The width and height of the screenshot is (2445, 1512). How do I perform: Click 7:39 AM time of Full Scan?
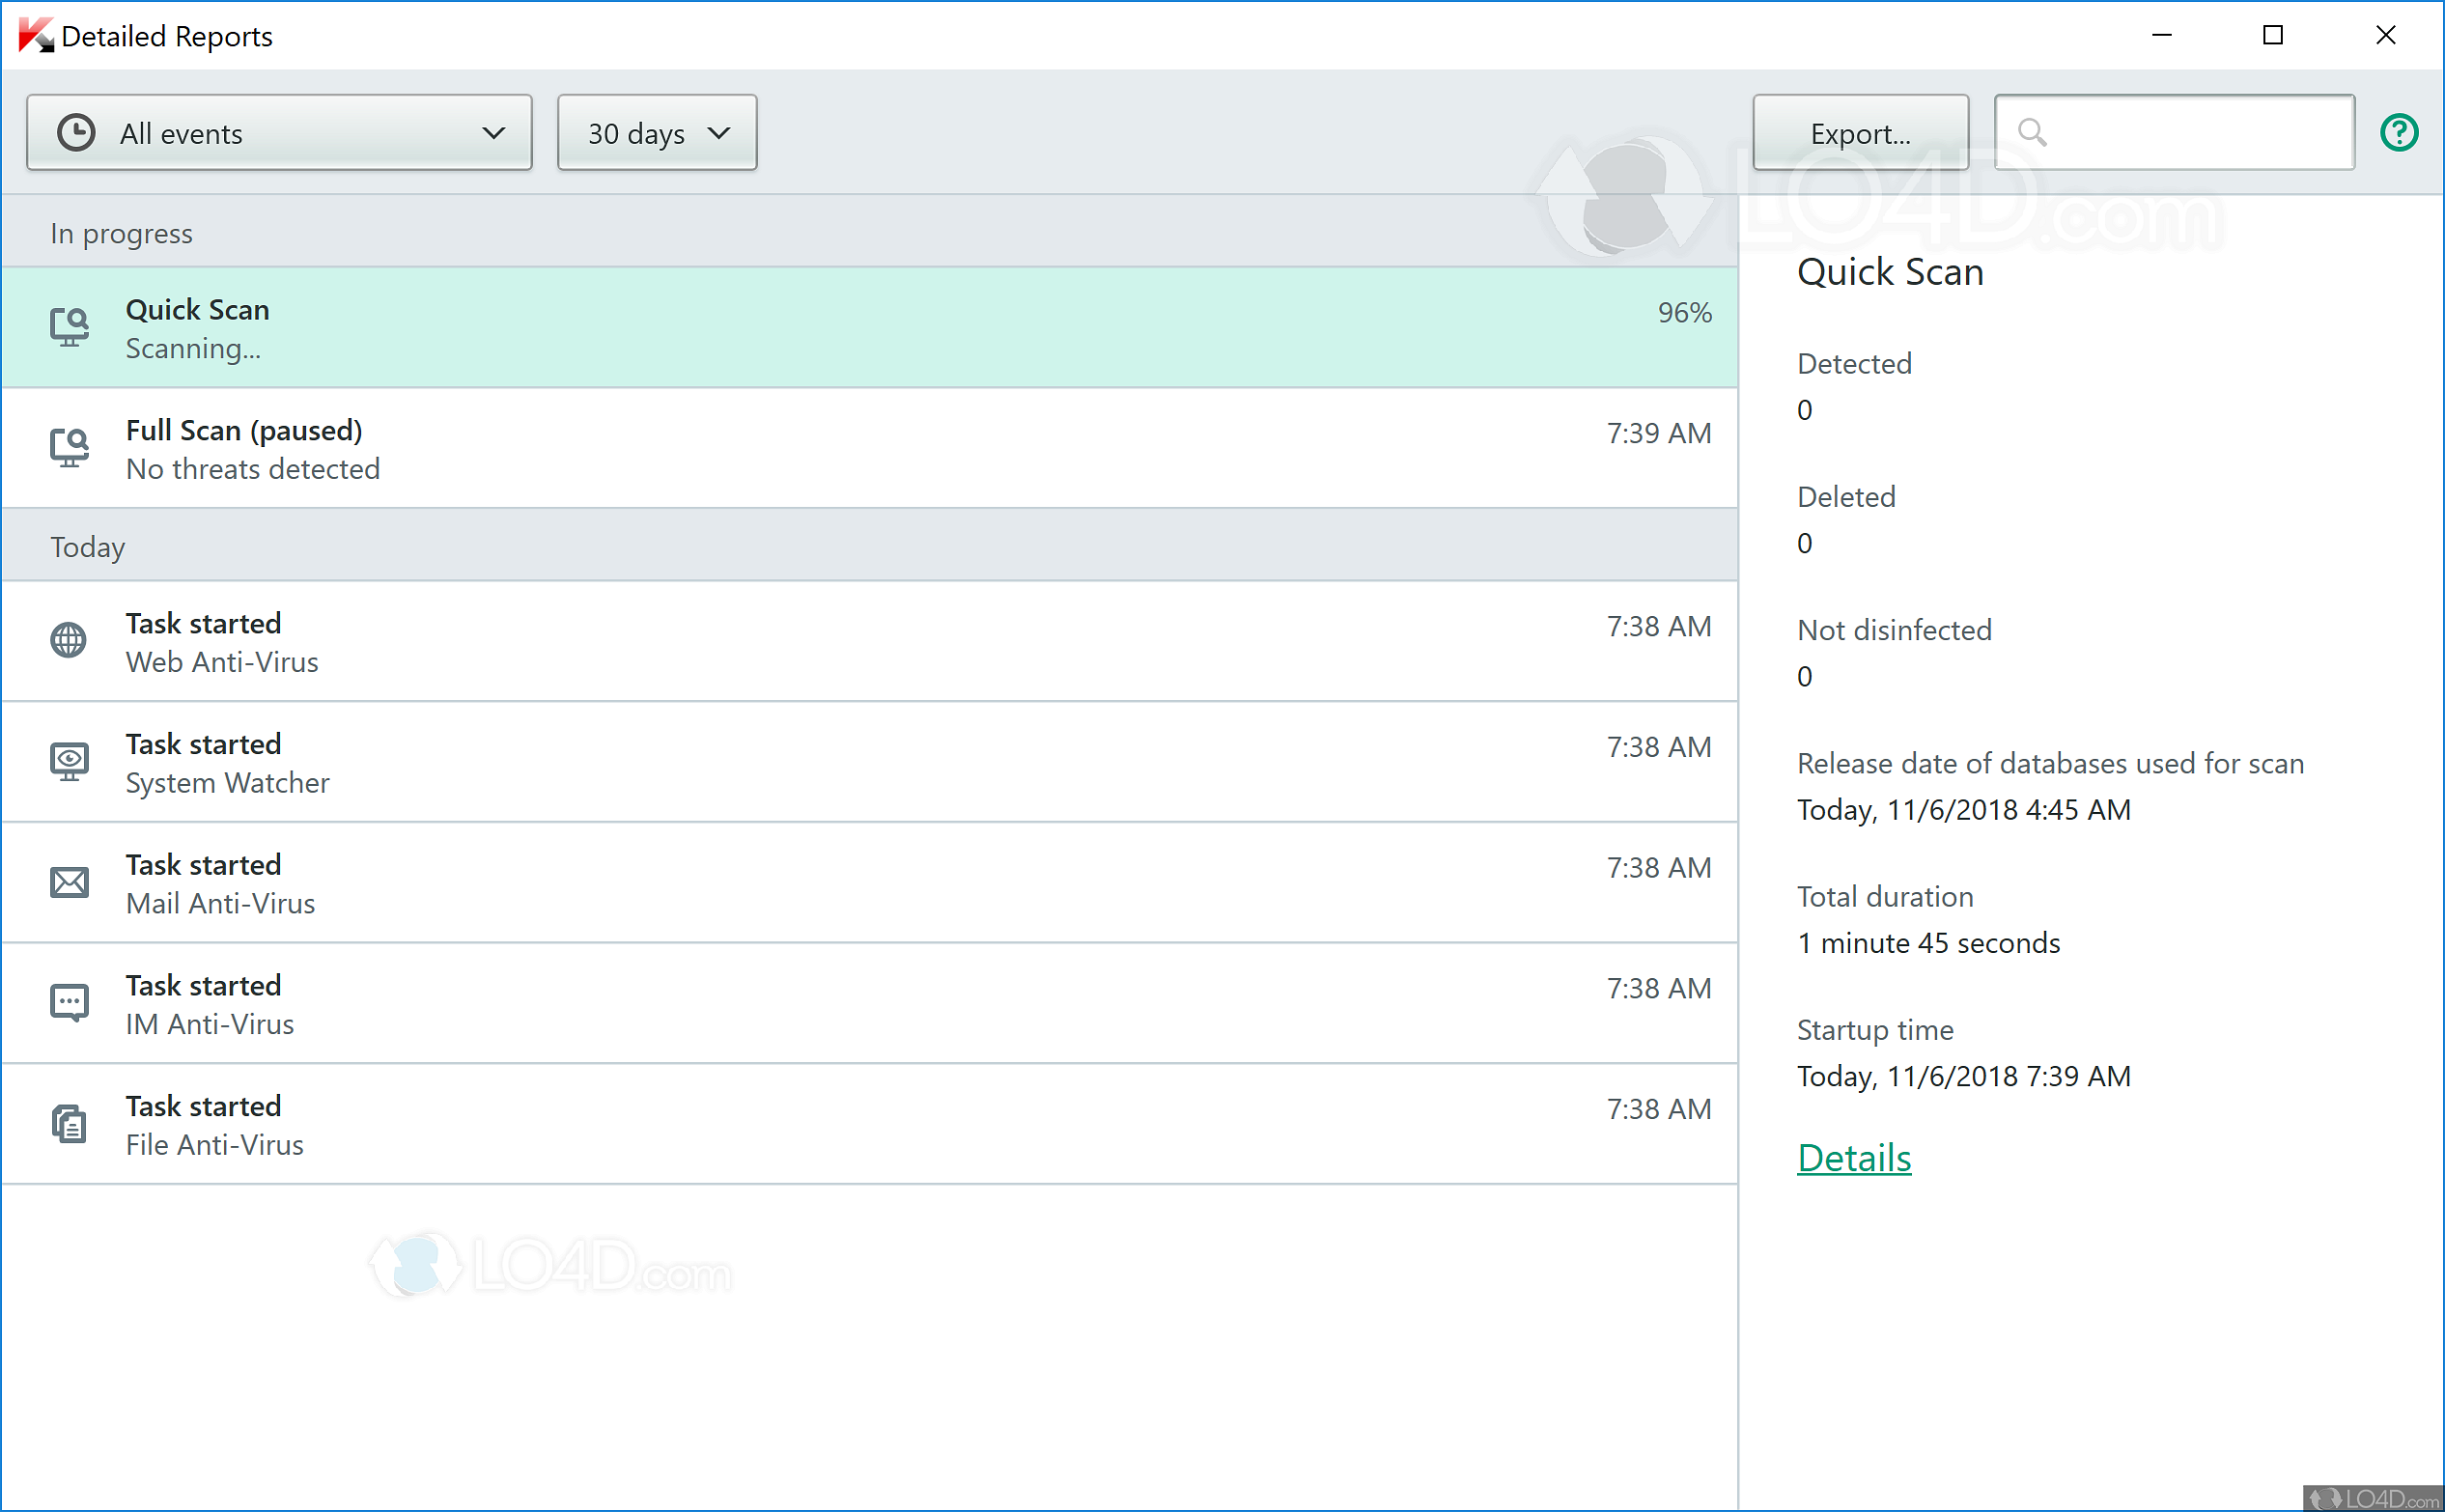[x=1659, y=433]
